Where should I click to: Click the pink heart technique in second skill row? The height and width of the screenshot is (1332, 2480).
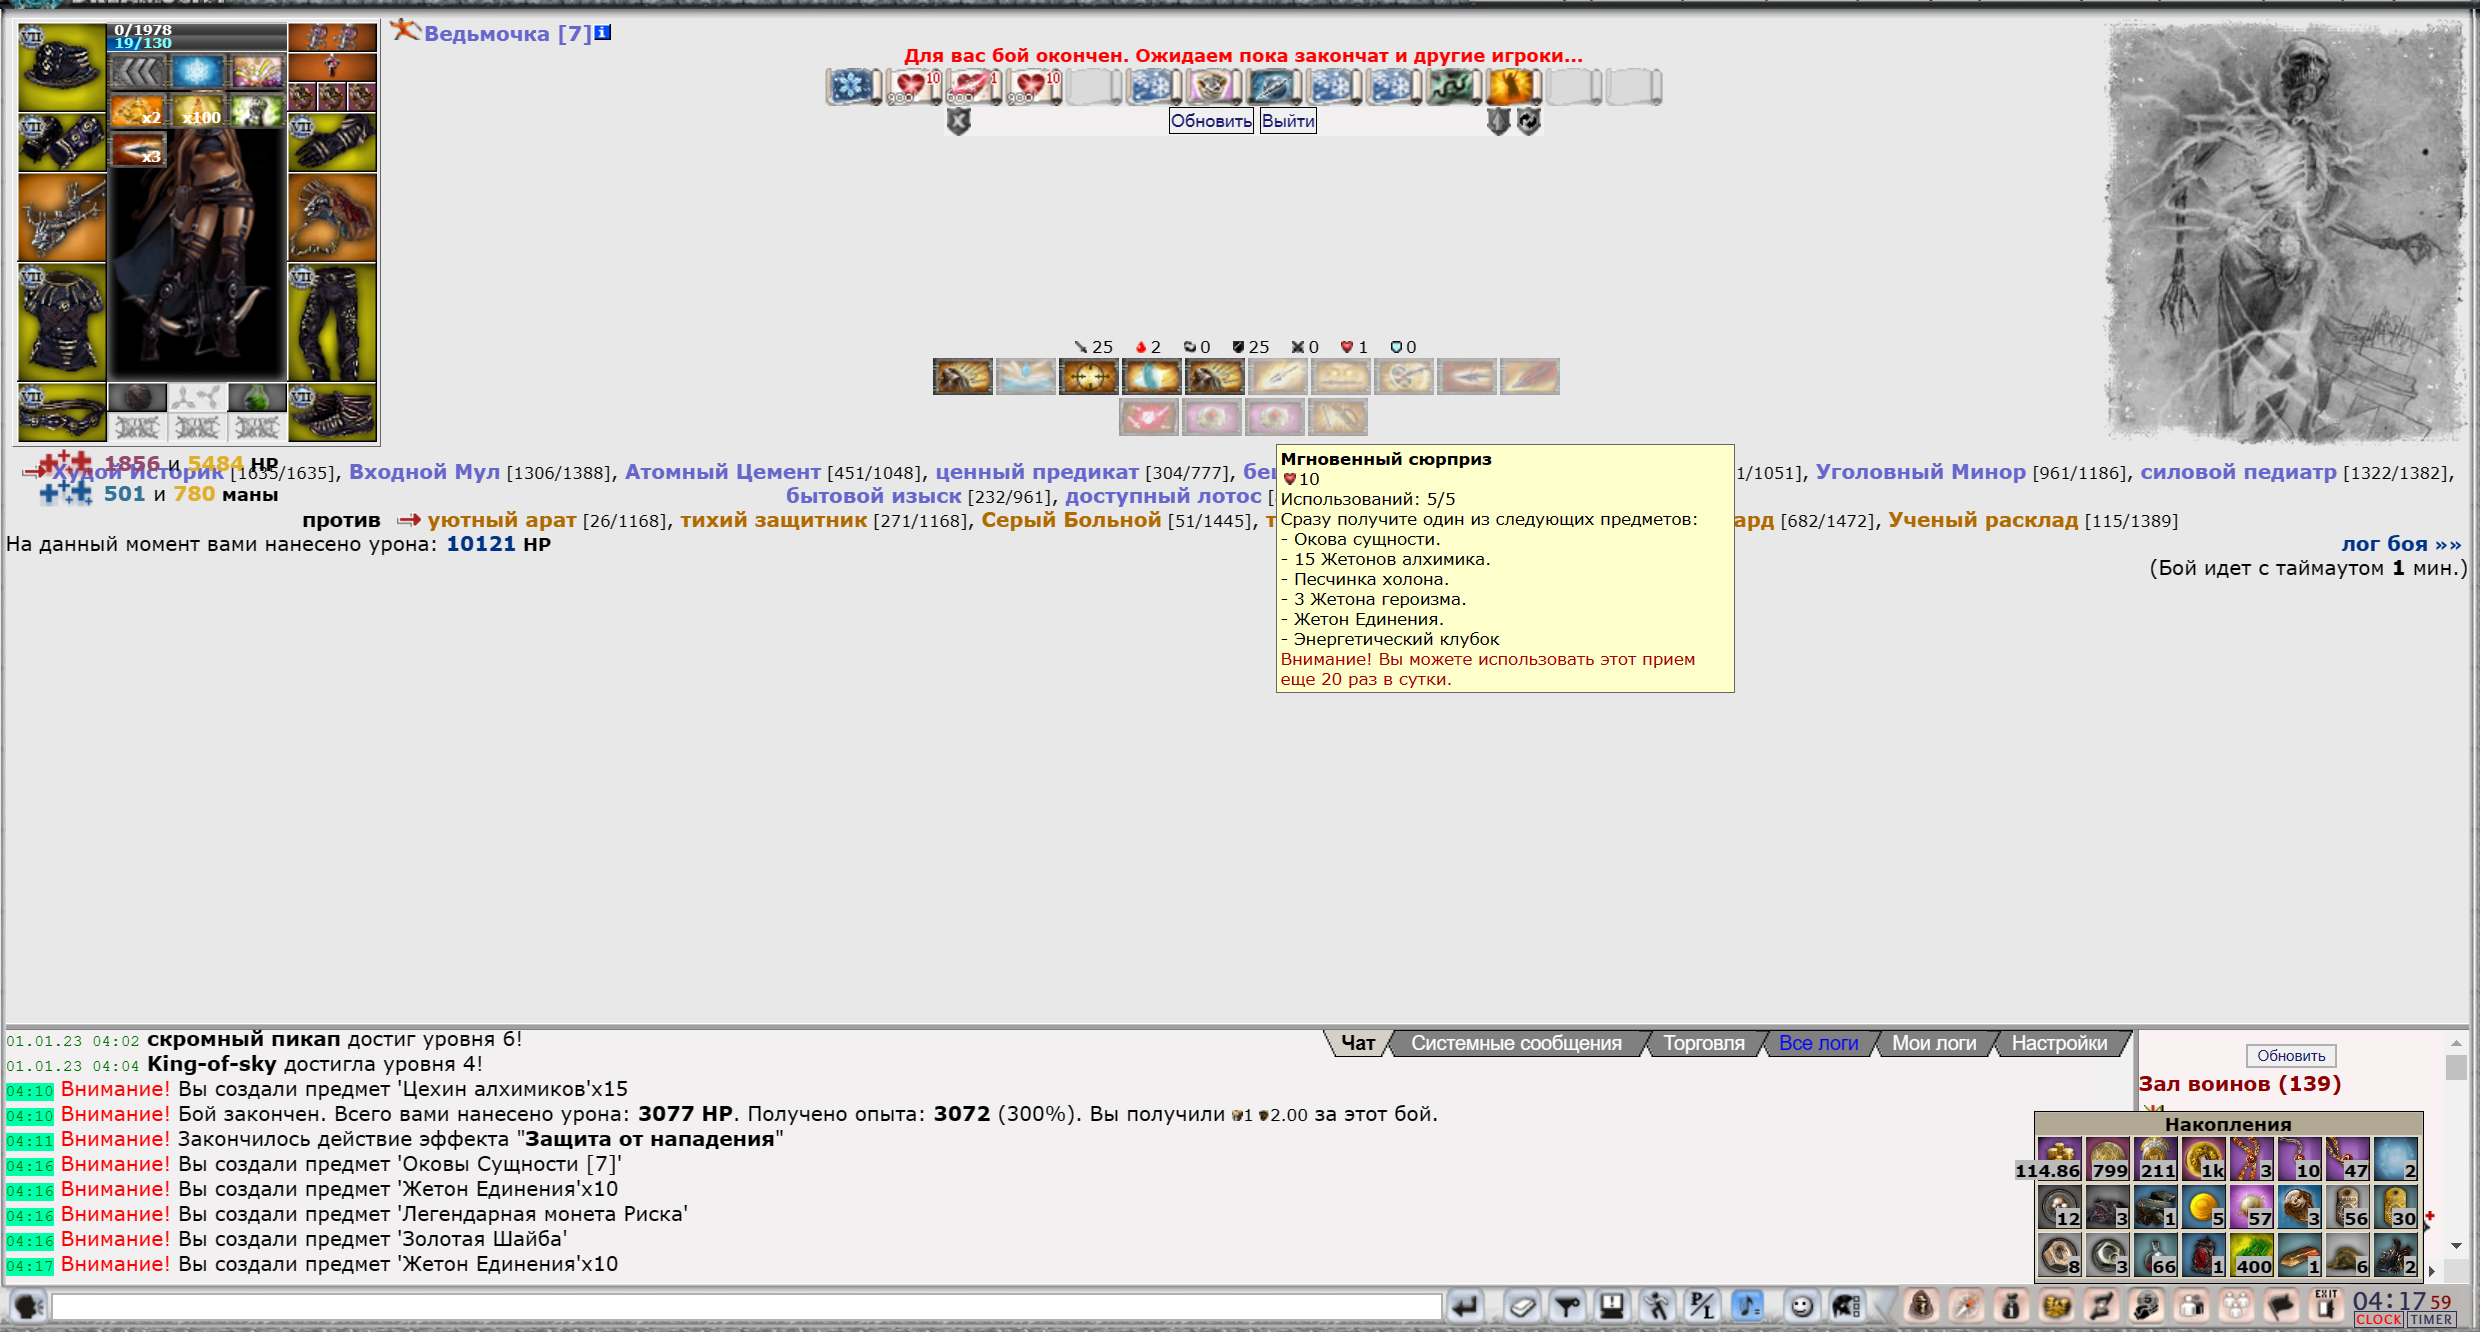click(x=1148, y=417)
